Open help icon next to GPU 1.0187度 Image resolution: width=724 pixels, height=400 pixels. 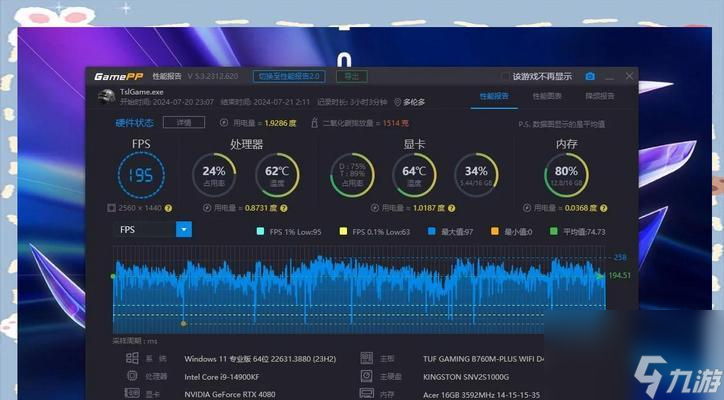click(452, 208)
